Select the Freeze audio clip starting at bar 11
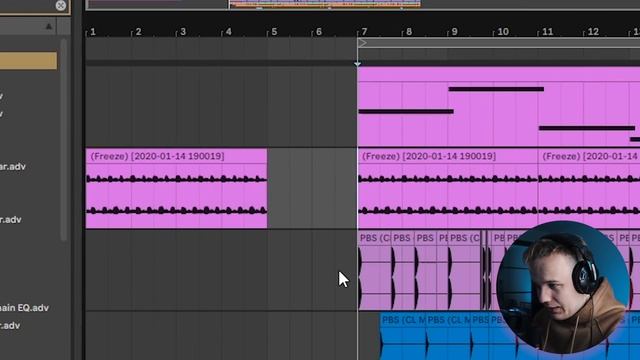 coord(589,188)
